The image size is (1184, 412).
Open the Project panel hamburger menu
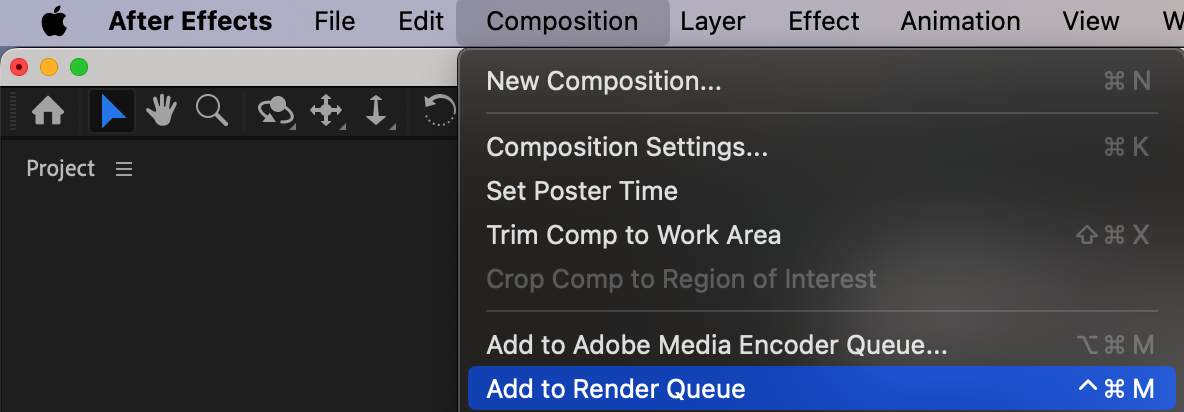[124, 170]
